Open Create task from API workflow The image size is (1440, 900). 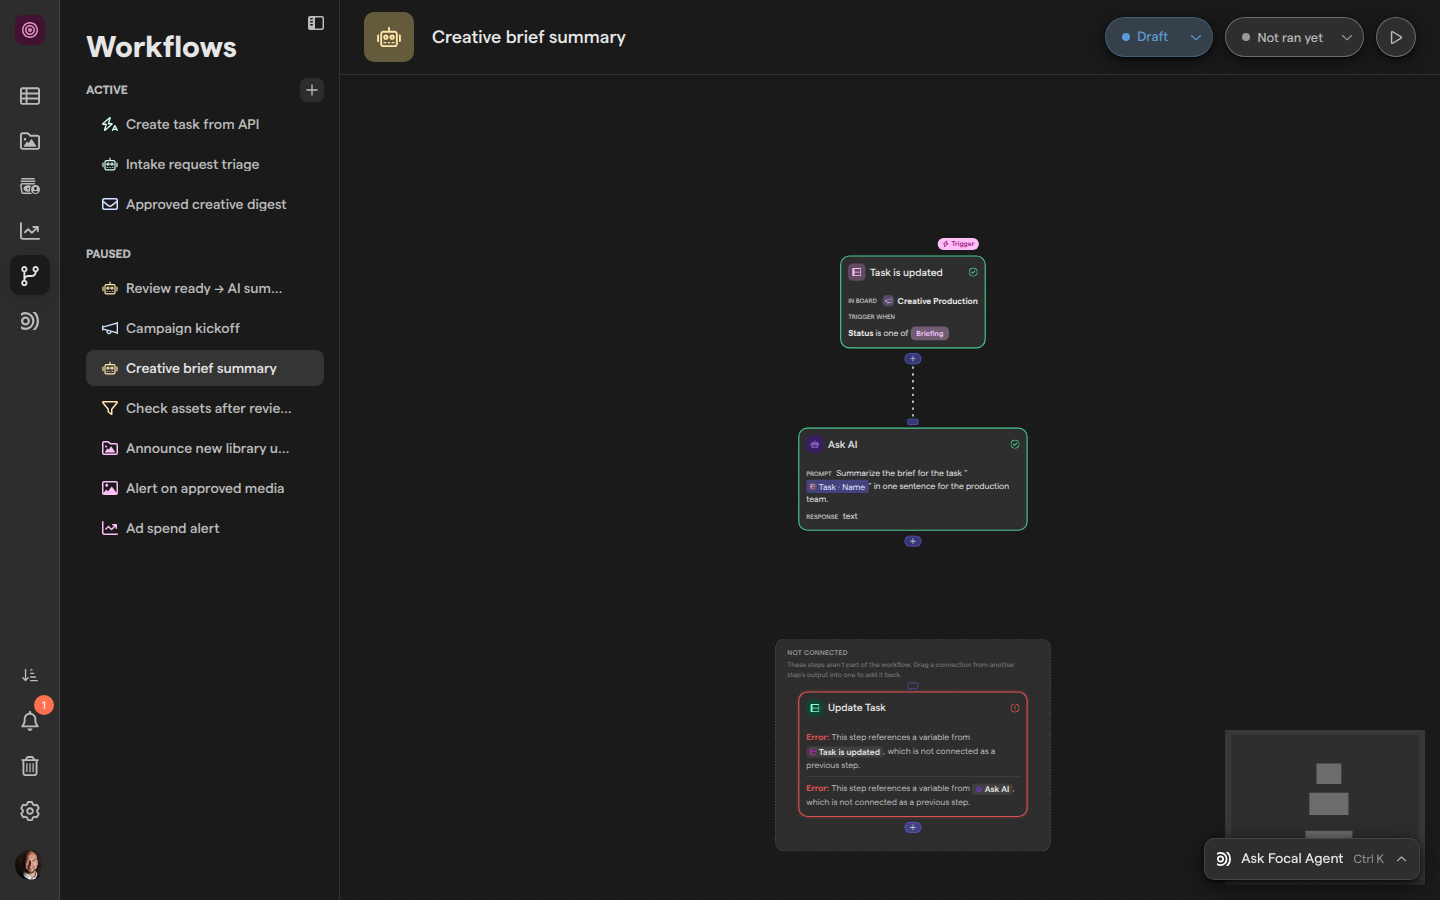tap(205, 124)
